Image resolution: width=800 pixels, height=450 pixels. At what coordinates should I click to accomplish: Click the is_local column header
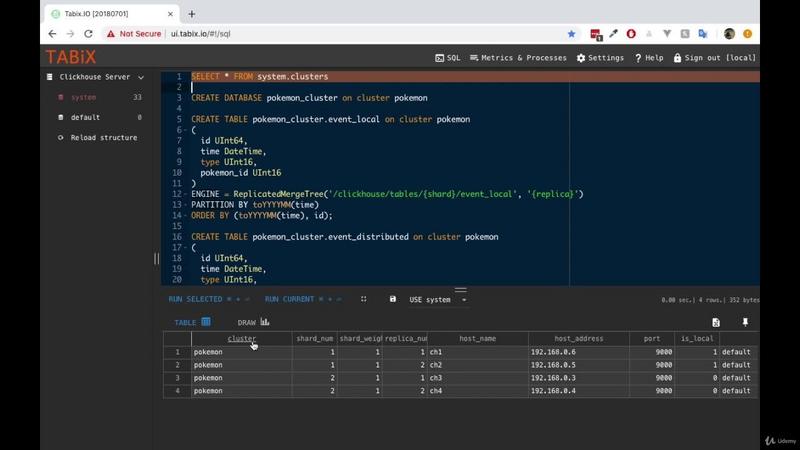pyautogui.click(x=697, y=339)
